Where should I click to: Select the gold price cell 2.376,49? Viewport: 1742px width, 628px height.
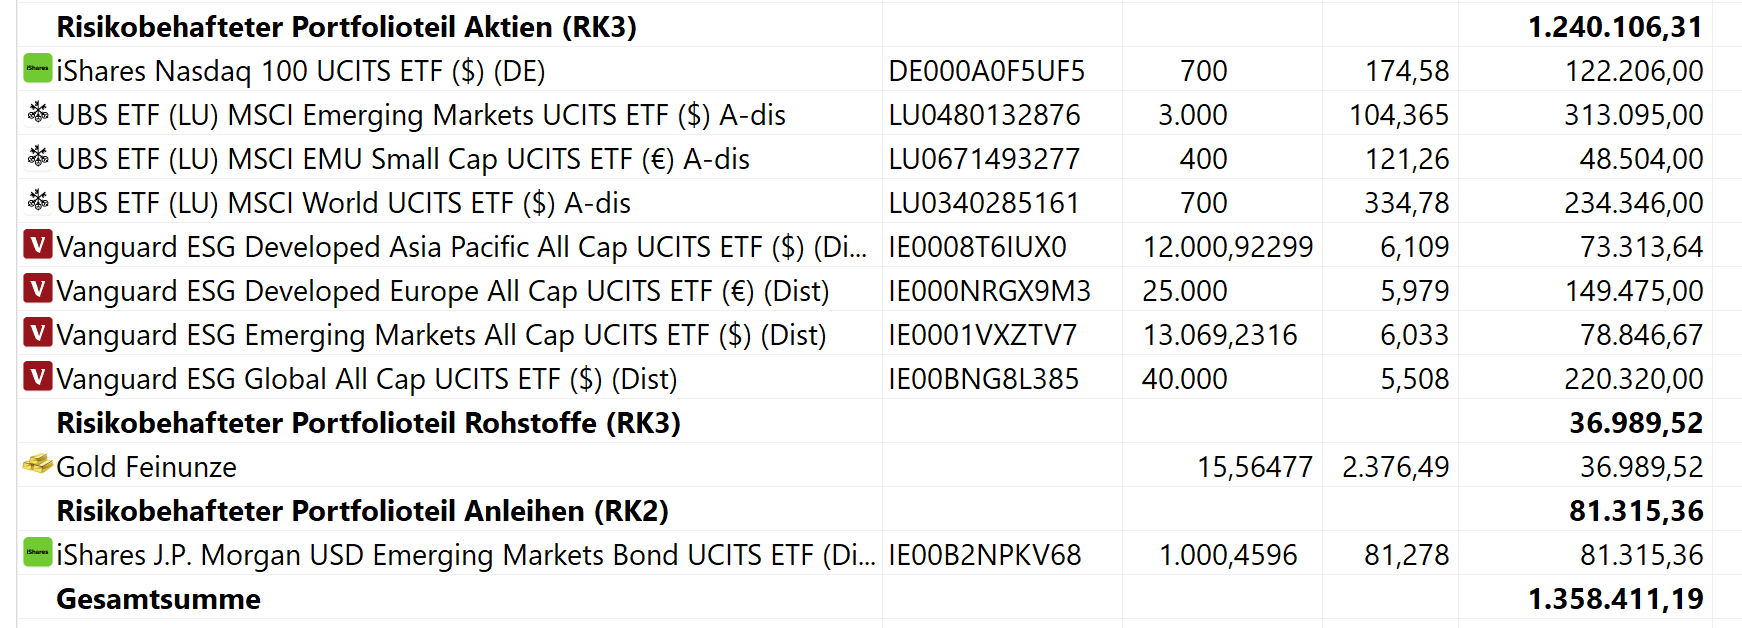(1395, 467)
